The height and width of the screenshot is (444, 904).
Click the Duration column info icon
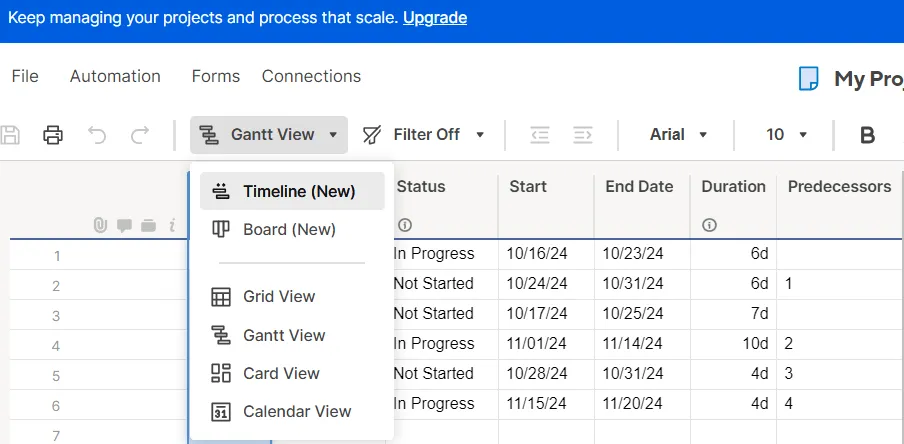pos(709,225)
